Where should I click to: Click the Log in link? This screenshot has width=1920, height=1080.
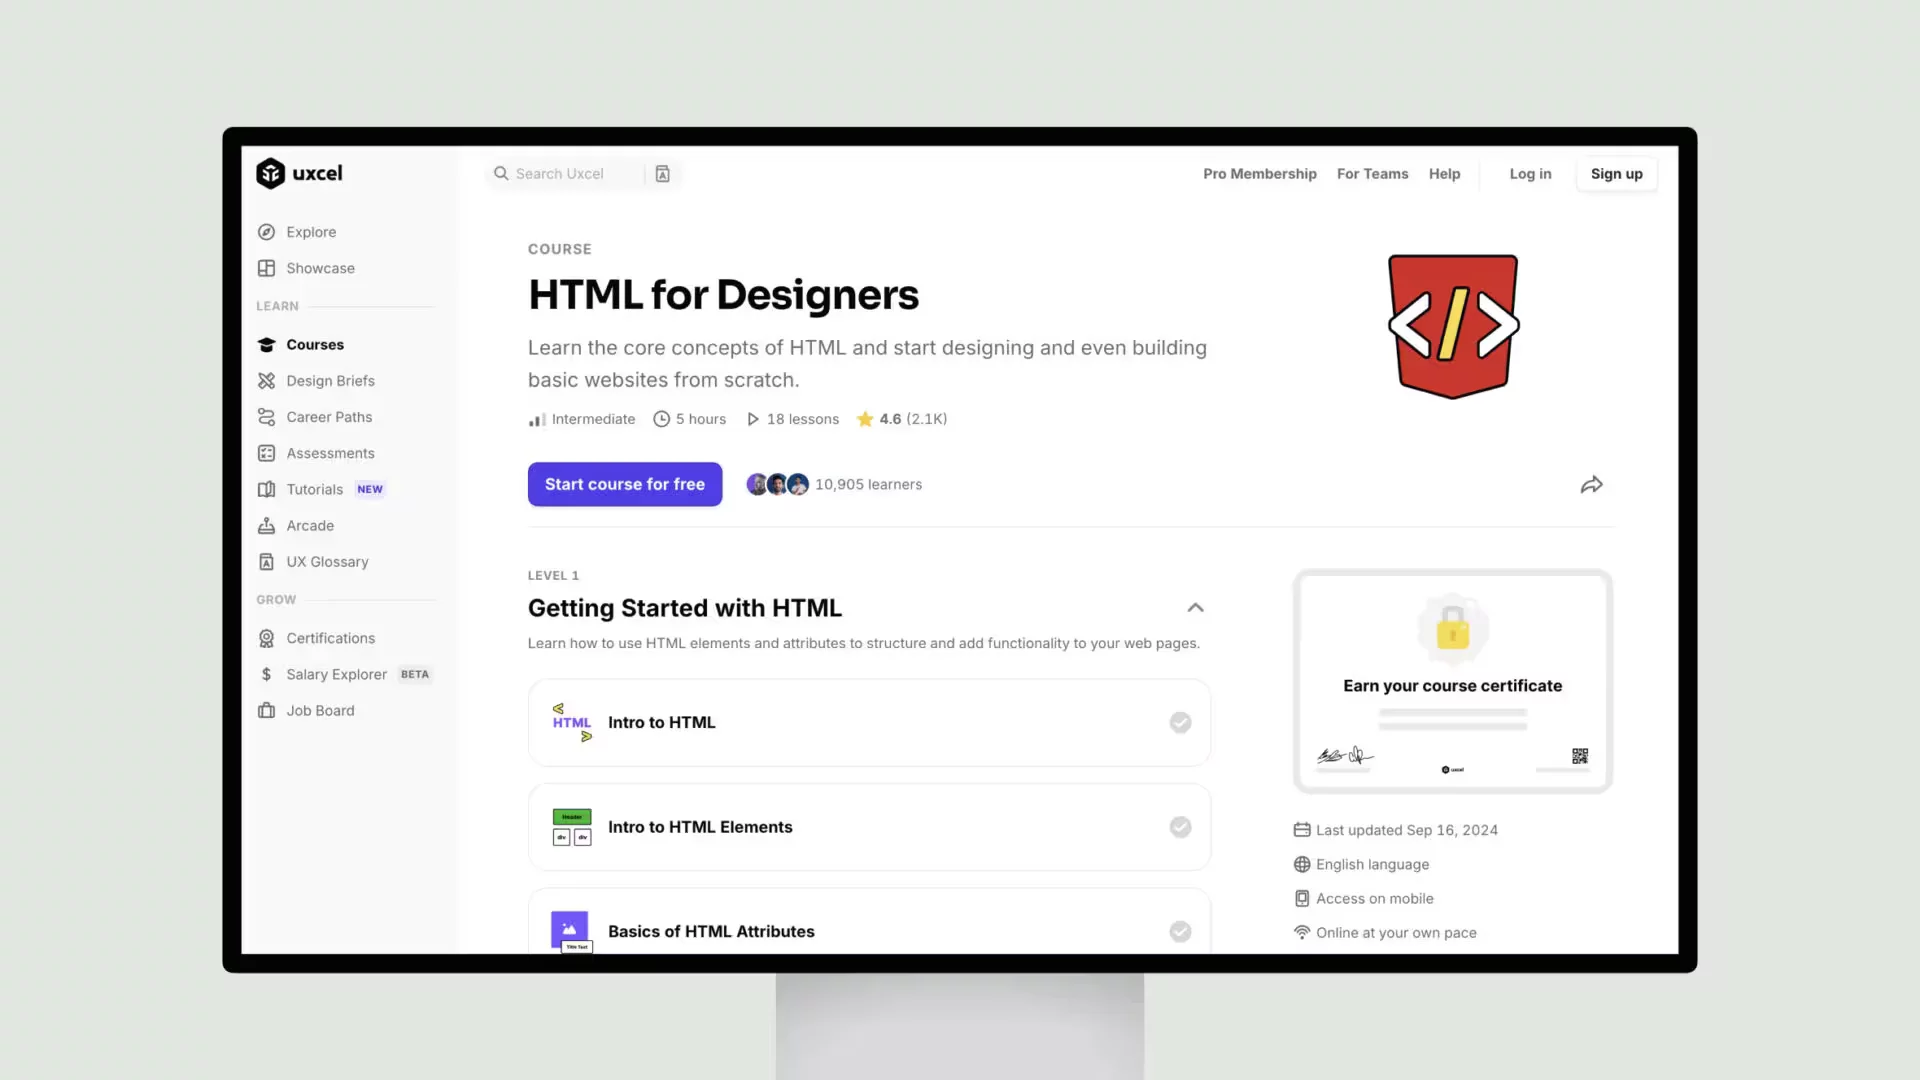pos(1530,173)
